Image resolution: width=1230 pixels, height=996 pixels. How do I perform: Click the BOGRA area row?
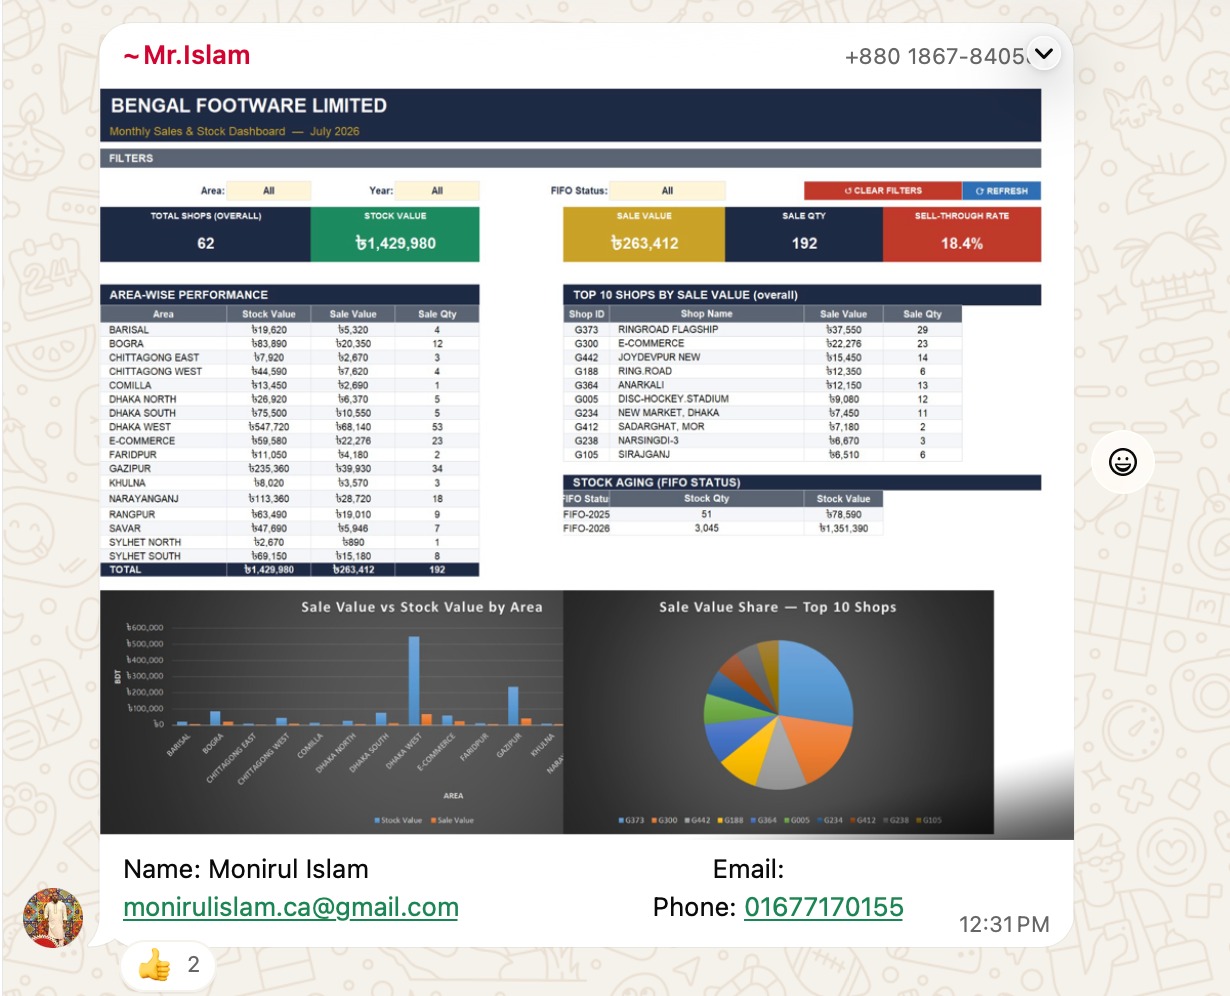pyautogui.click(x=290, y=343)
